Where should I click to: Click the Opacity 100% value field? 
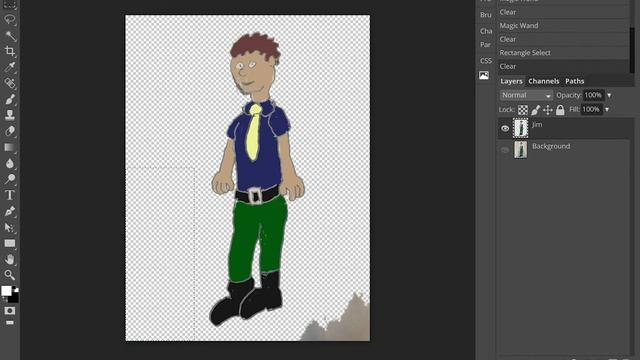tap(593, 95)
